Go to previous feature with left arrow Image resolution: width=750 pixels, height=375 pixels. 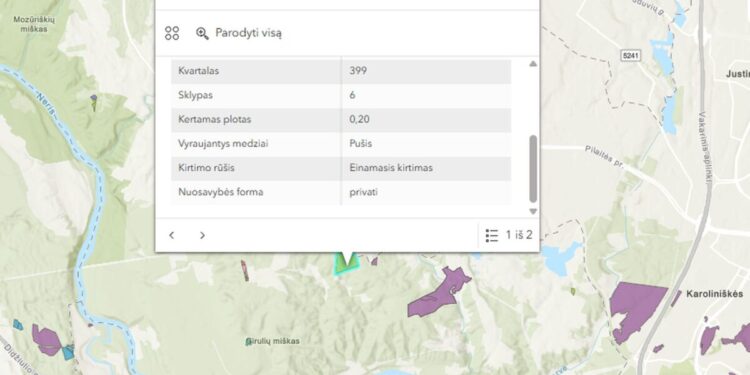click(172, 235)
